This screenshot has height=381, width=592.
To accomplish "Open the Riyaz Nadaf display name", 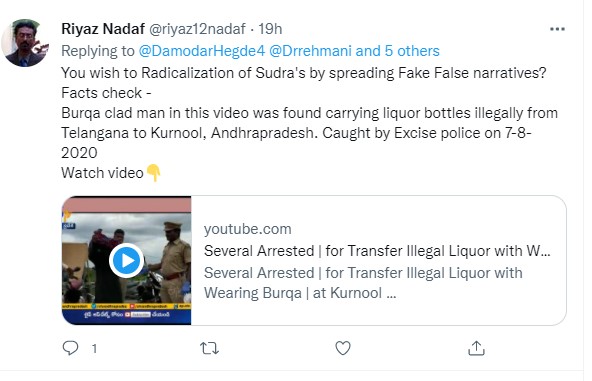I will [103, 29].
